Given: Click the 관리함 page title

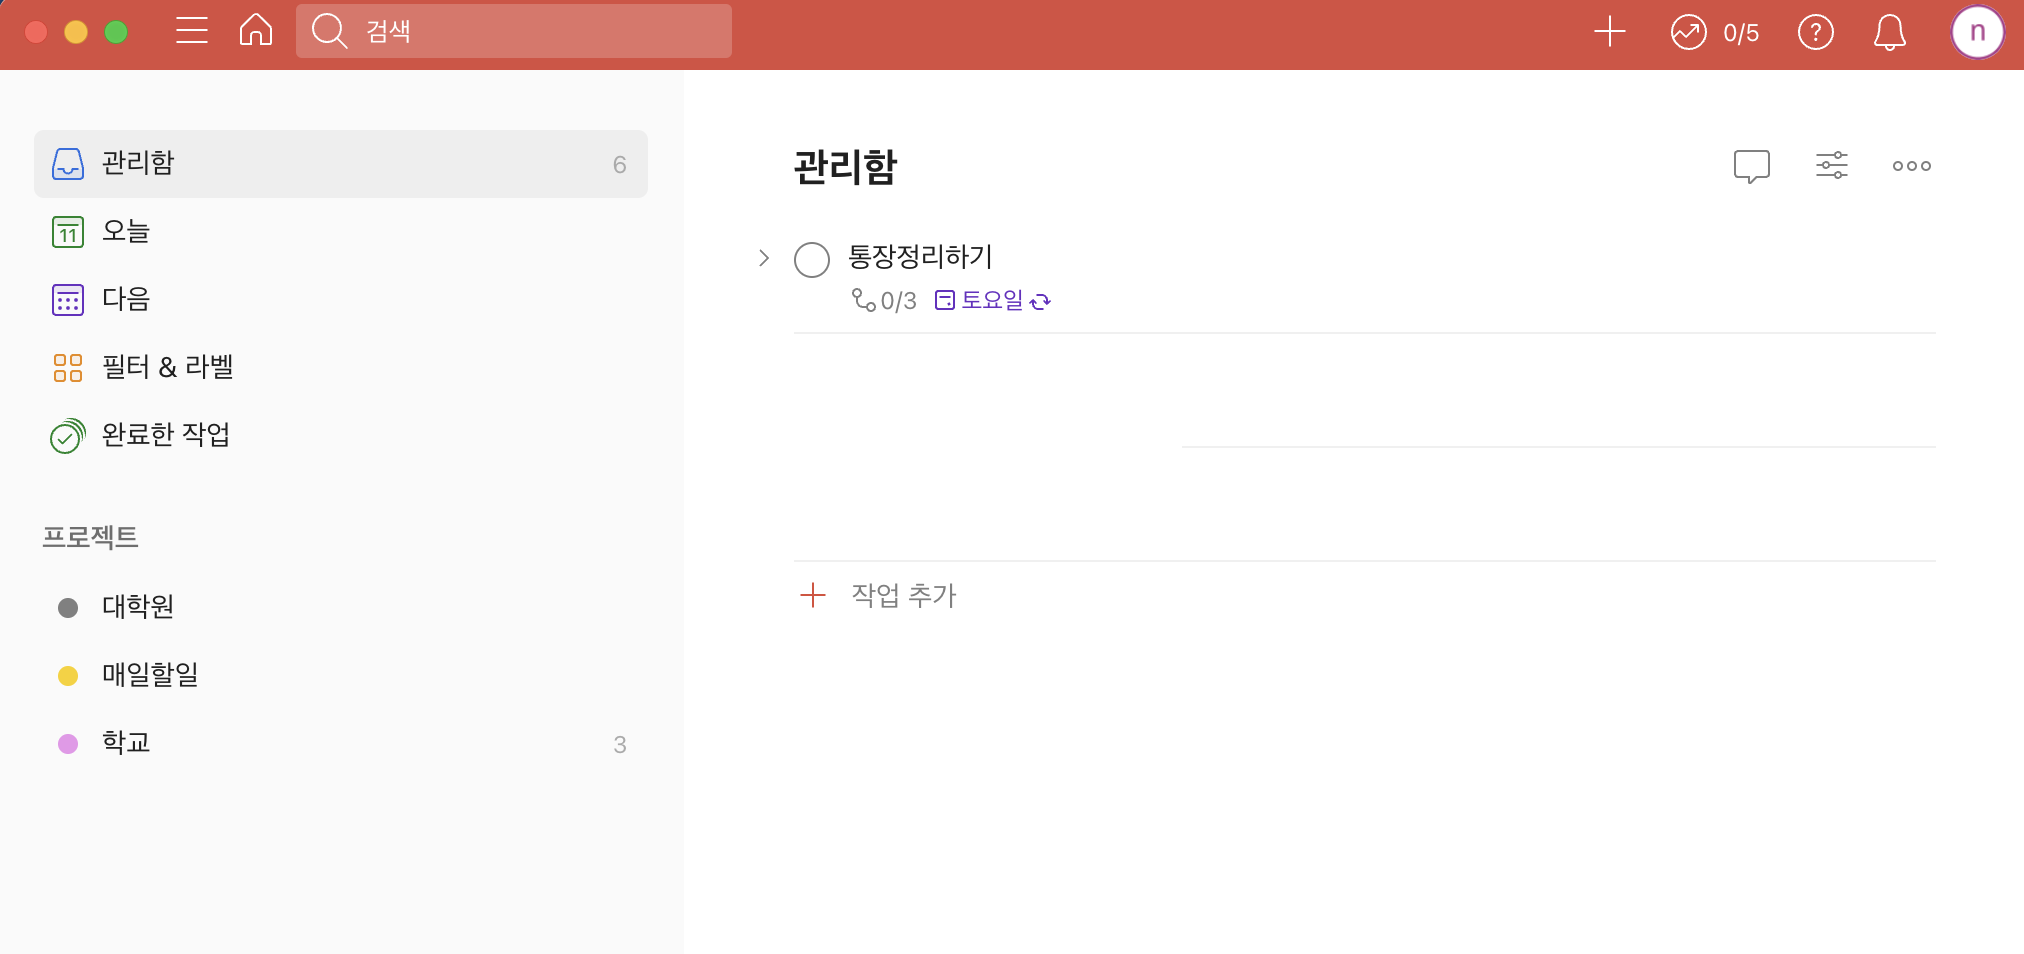Looking at the screenshot, I should pyautogui.click(x=845, y=167).
